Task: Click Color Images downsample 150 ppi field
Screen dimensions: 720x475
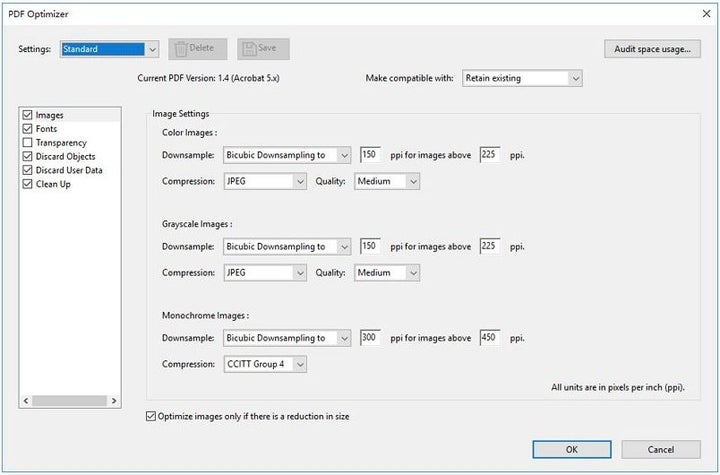Action: click(370, 155)
